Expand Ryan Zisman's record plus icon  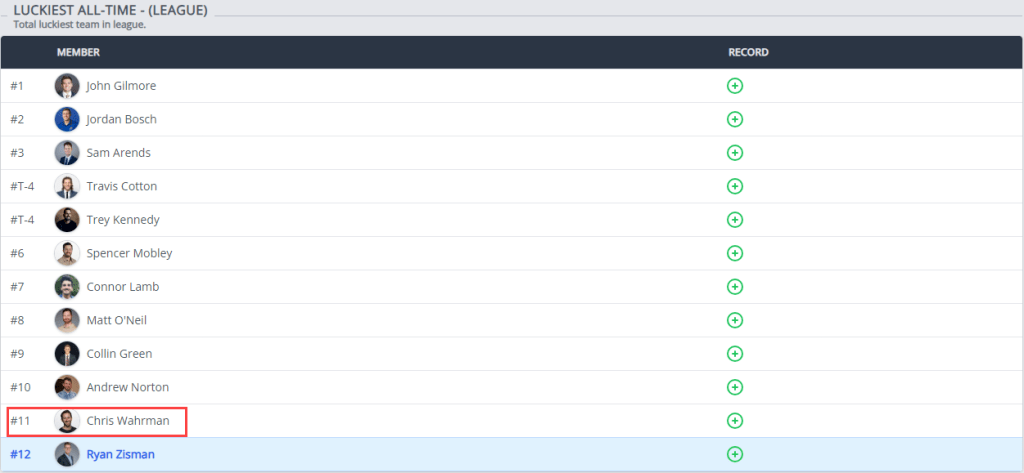point(735,454)
